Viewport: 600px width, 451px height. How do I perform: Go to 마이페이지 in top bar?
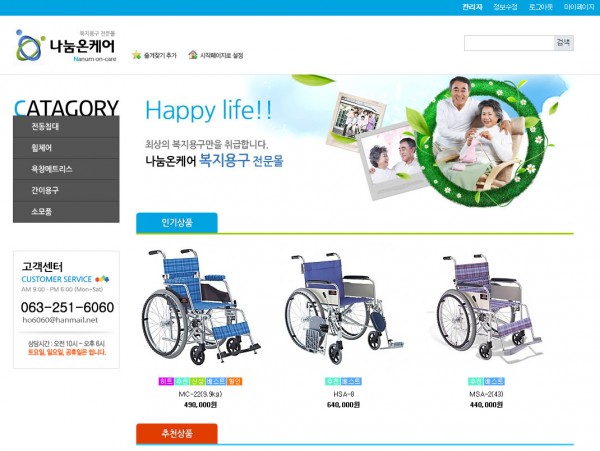coord(579,7)
